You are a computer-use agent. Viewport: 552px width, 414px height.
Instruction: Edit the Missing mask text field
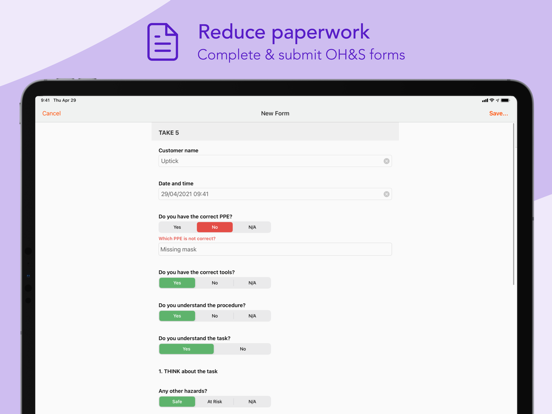pyautogui.click(x=275, y=249)
